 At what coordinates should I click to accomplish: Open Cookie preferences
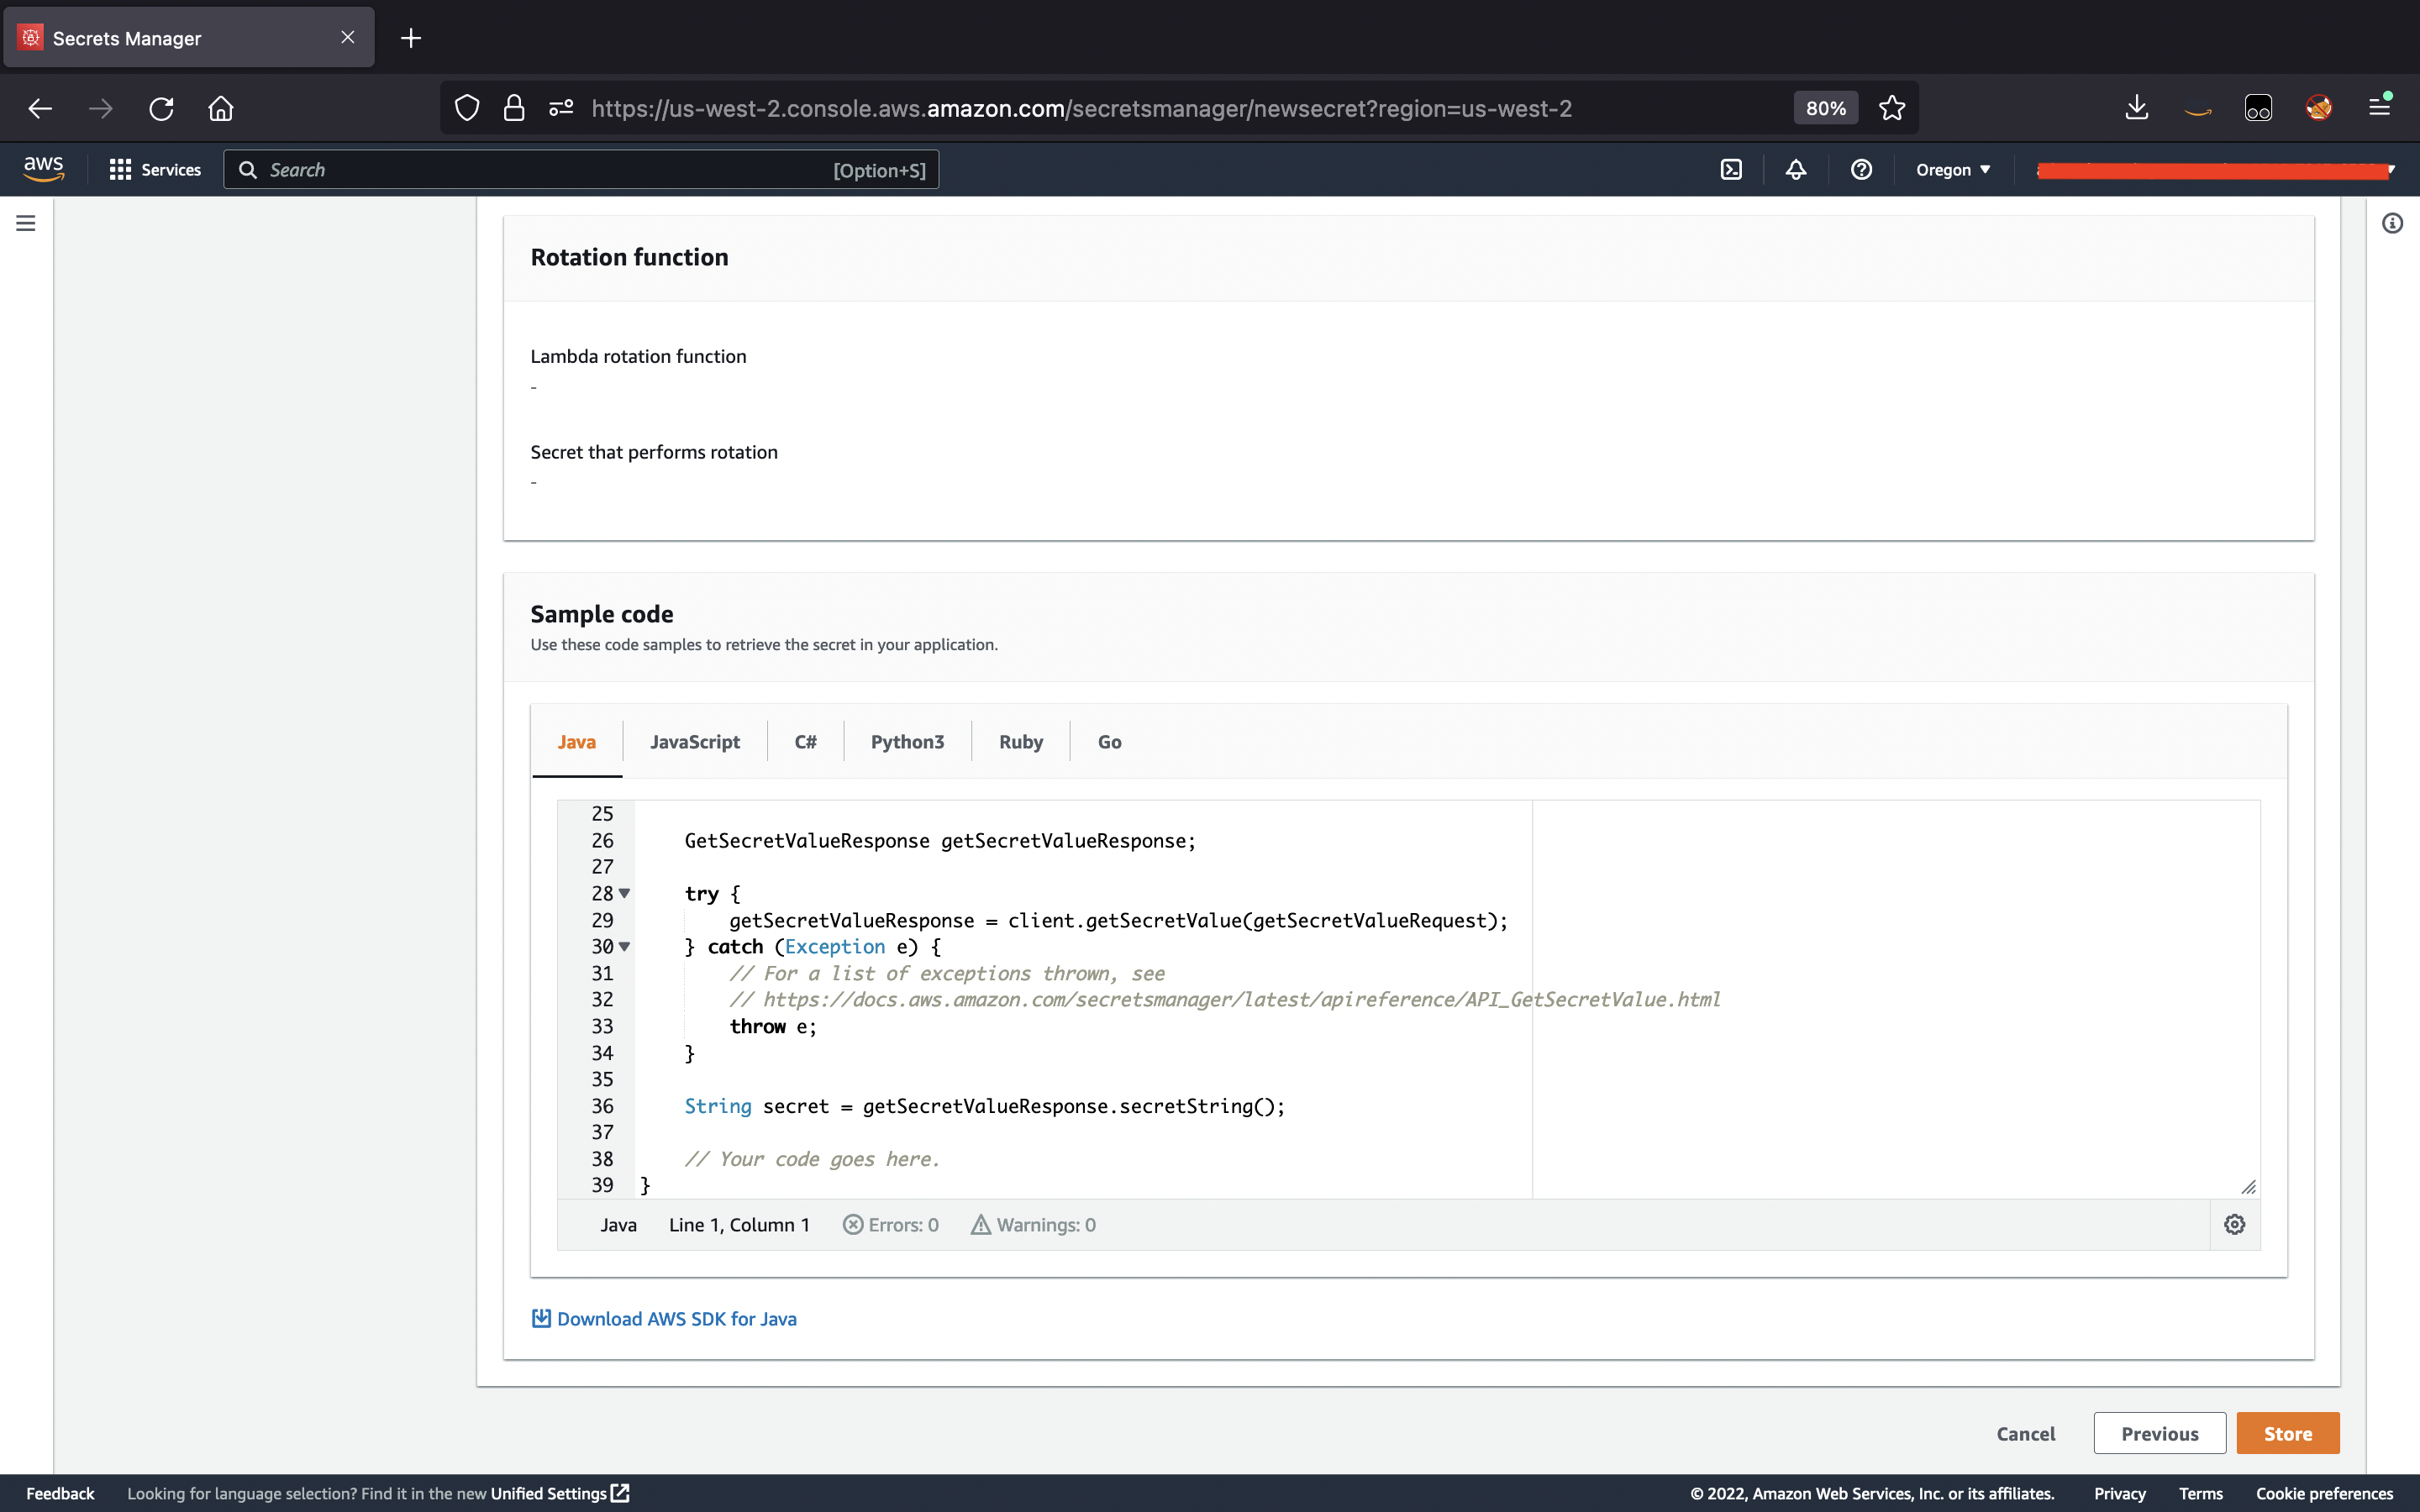click(2325, 1493)
